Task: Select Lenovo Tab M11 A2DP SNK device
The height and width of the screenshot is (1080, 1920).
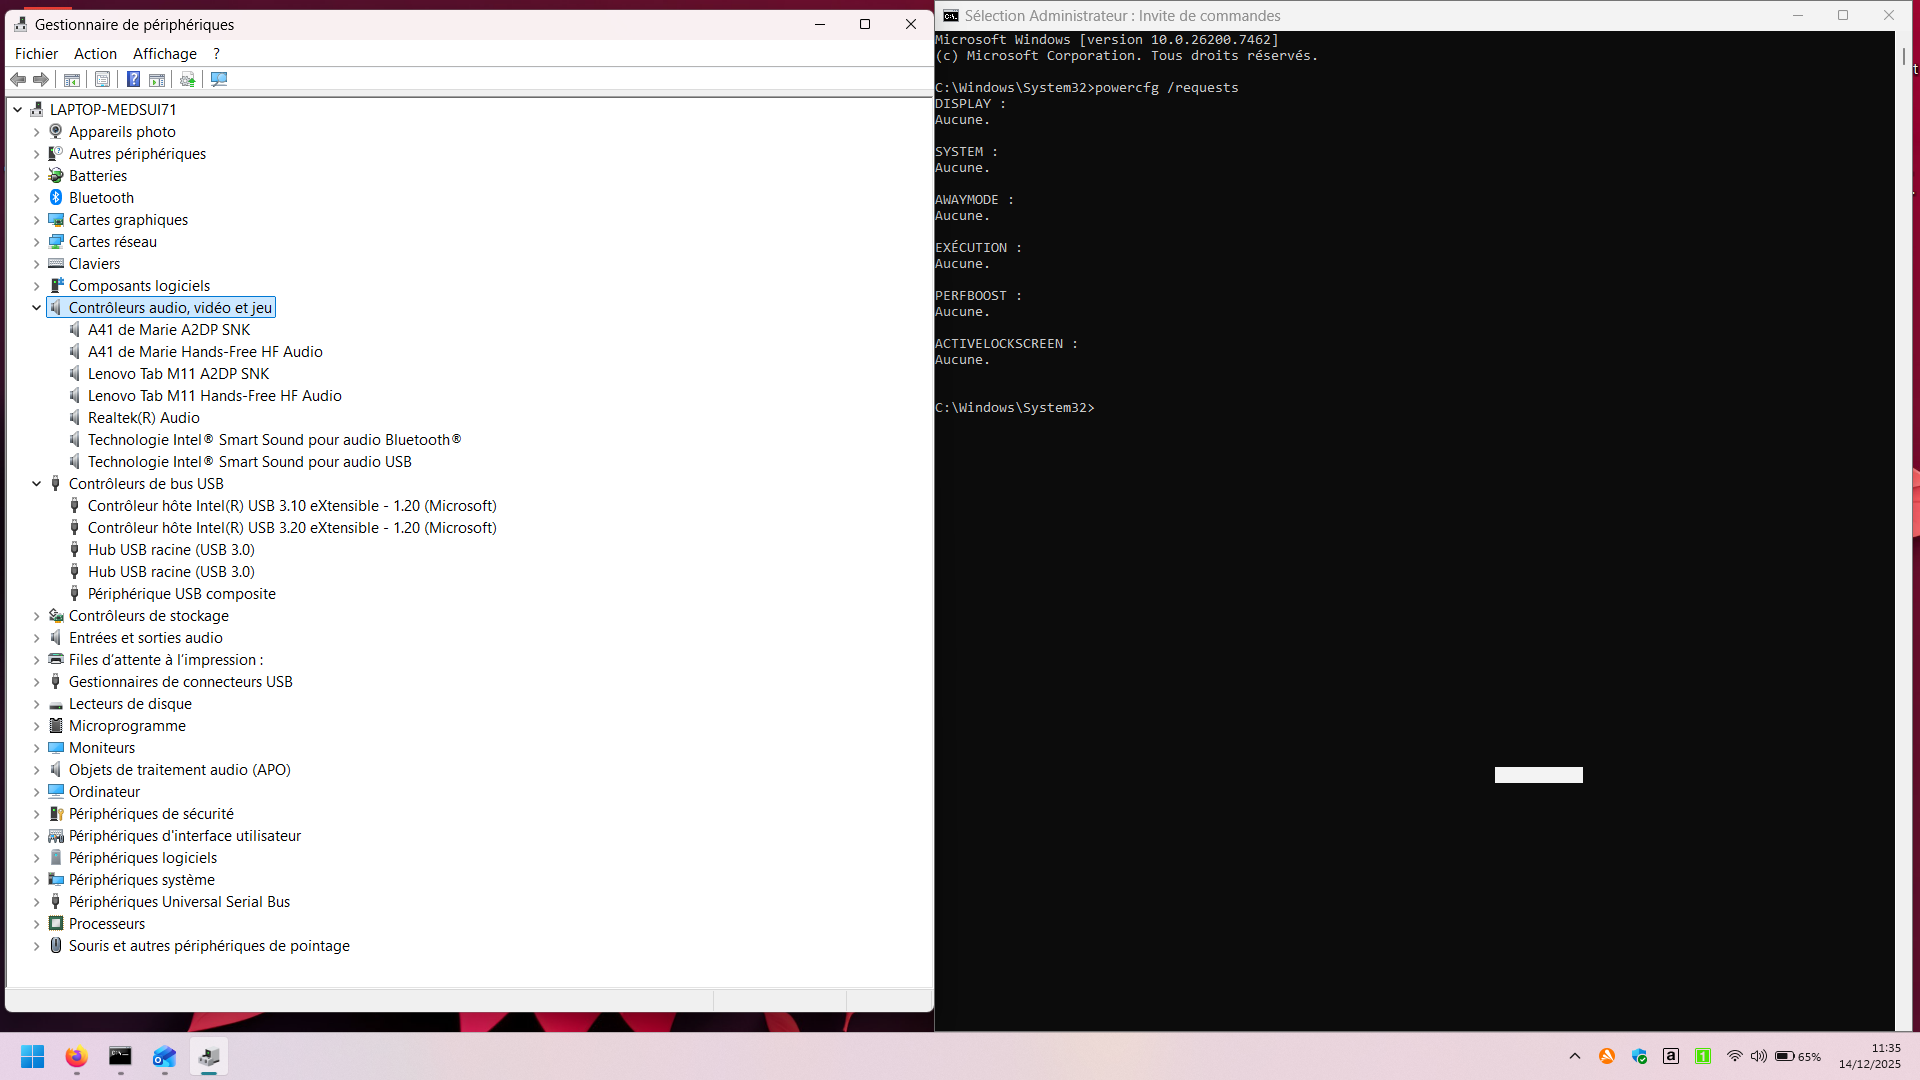Action: click(x=178, y=374)
